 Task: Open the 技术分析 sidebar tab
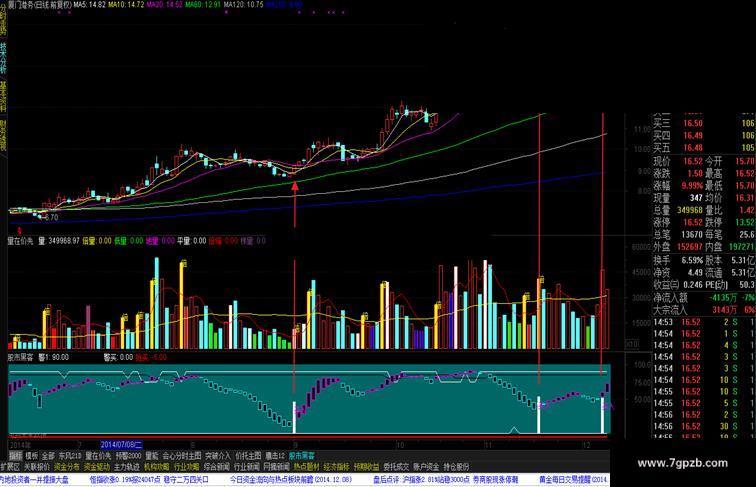pyautogui.click(x=3, y=58)
